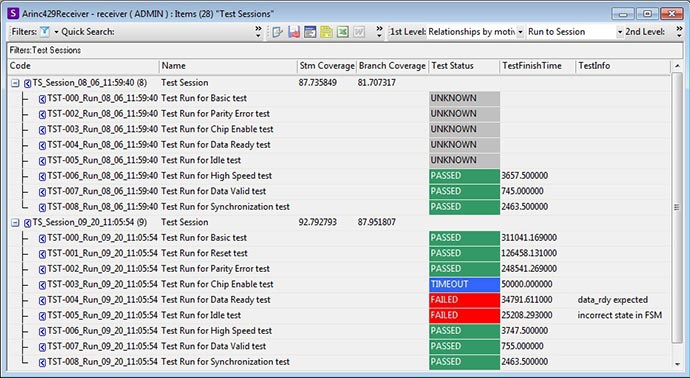Click the table view window icon
The height and width of the screenshot is (378, 690).
(x=310, y=32)
